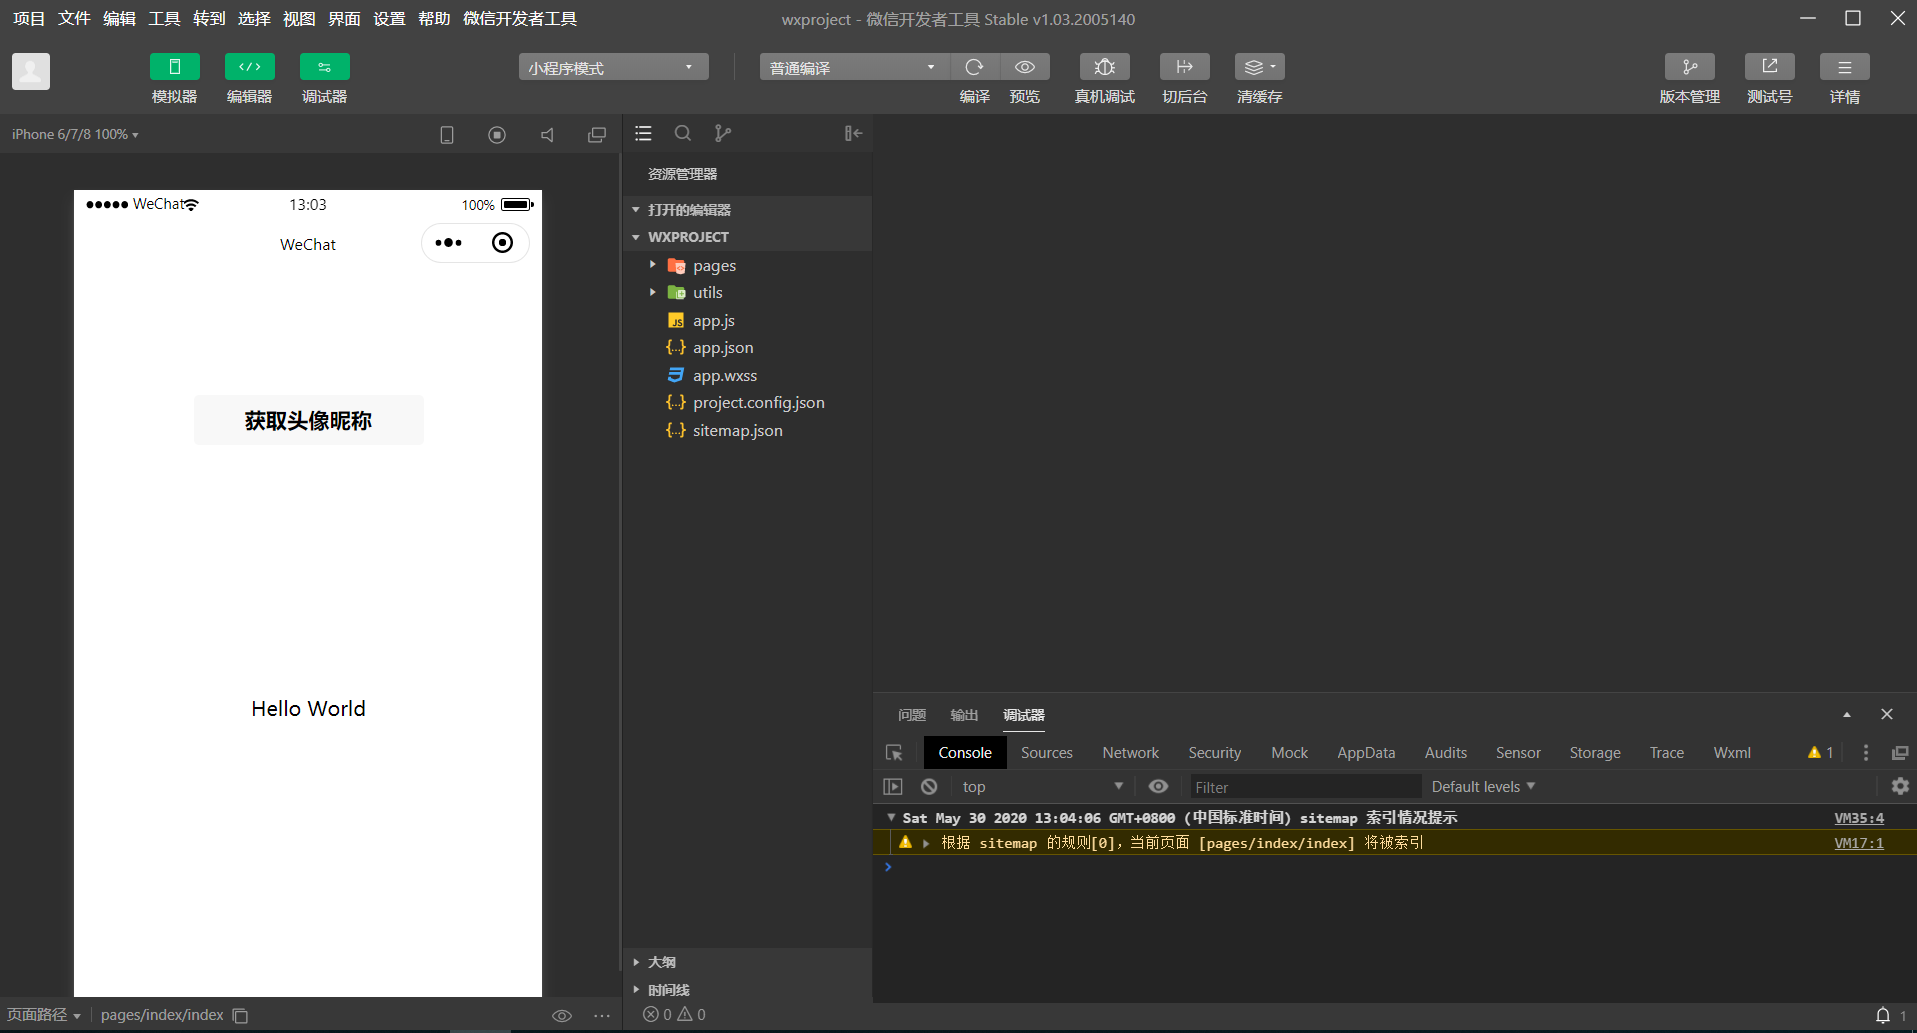Image resolution: width=1917 pixels, height=1033 pixels.
Task: Toggle the 编辑器 editor panel button
Action: (250, 67)
